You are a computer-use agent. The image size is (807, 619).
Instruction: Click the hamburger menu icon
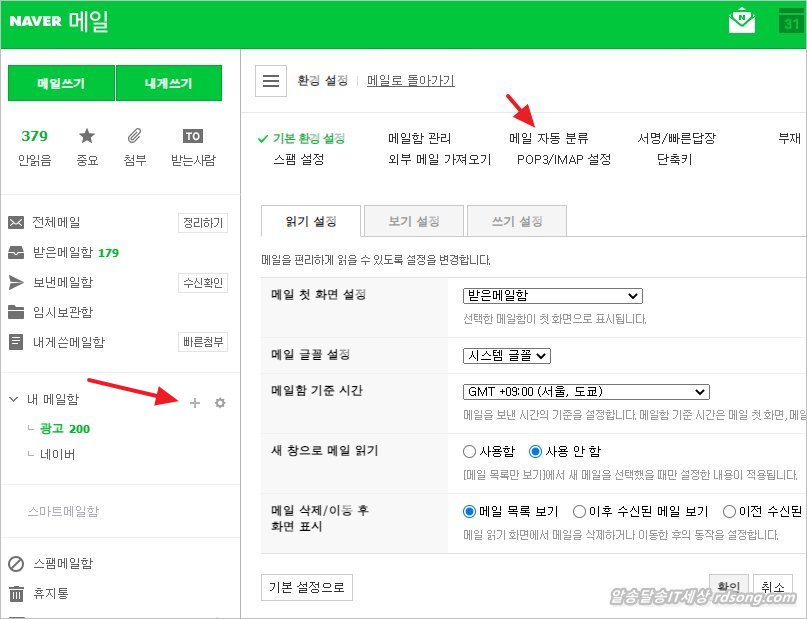(x=270, y=81)
